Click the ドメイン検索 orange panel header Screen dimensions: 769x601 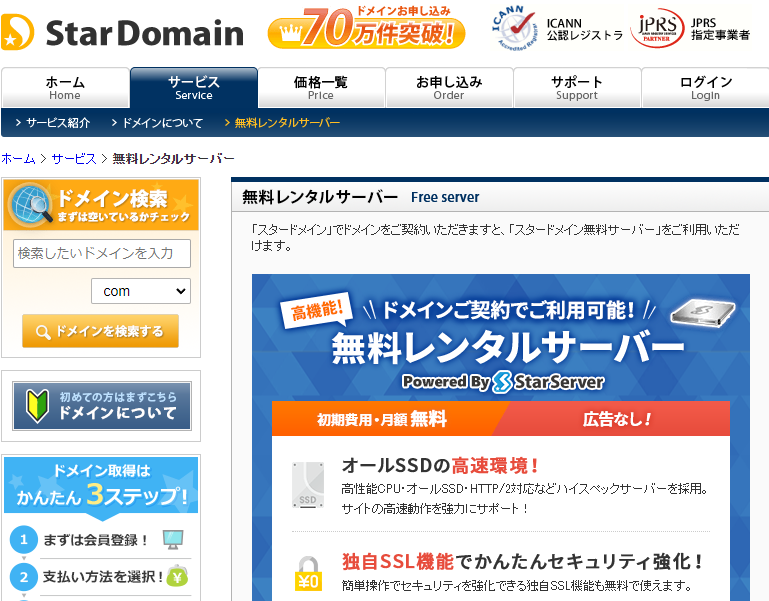(101, 205)
